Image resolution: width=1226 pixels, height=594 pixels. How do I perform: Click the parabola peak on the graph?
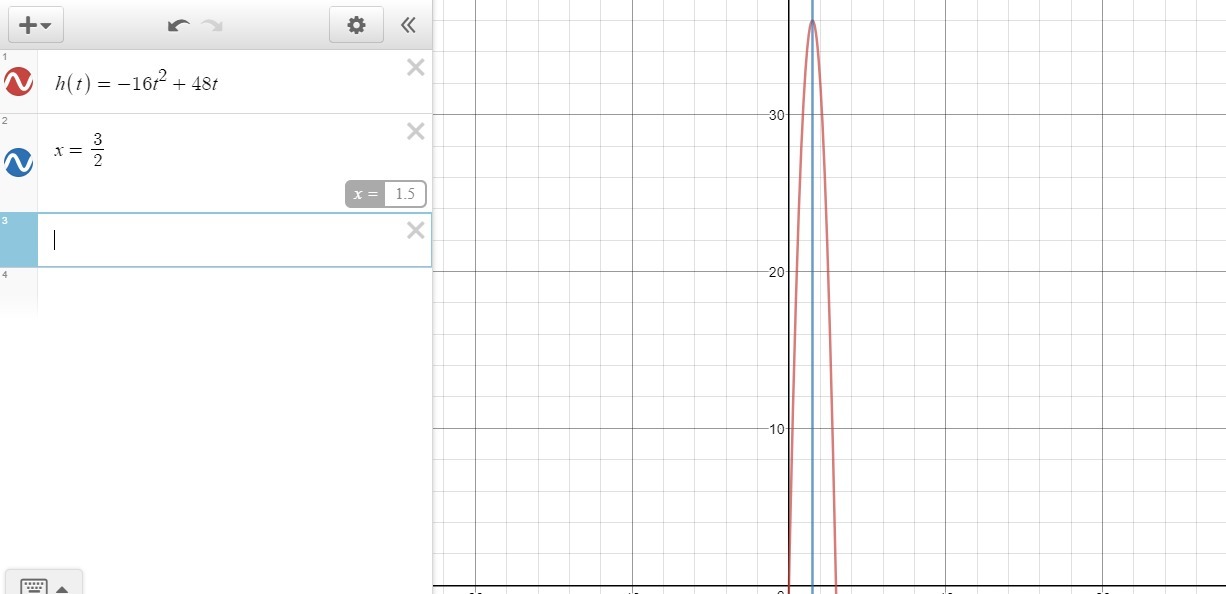pyautogui.click(x=812, y=21)
